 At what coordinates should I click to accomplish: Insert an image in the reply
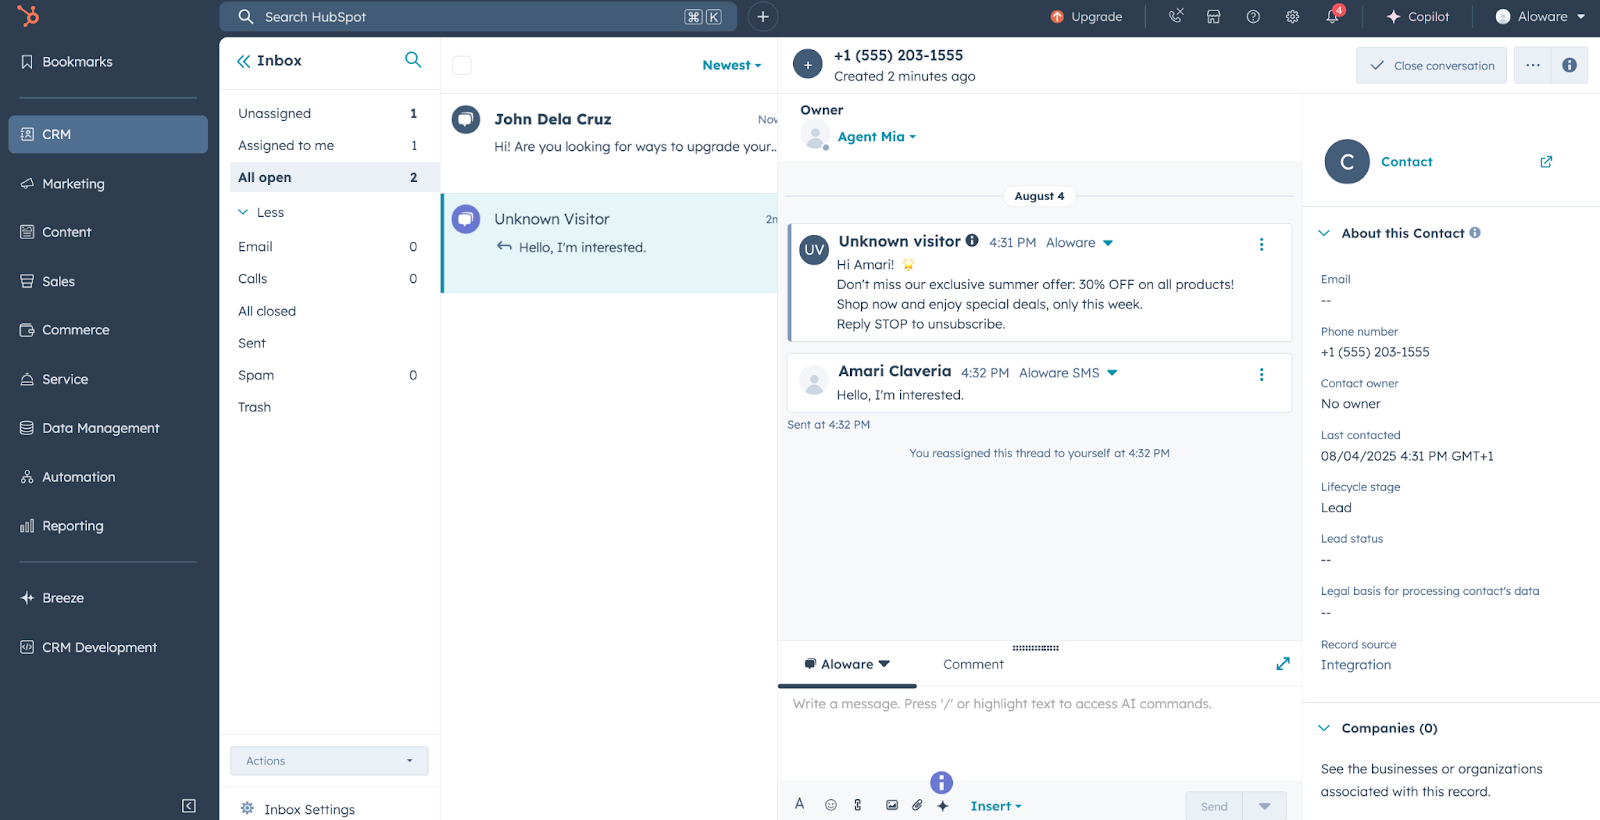click(x=892, y=805)
